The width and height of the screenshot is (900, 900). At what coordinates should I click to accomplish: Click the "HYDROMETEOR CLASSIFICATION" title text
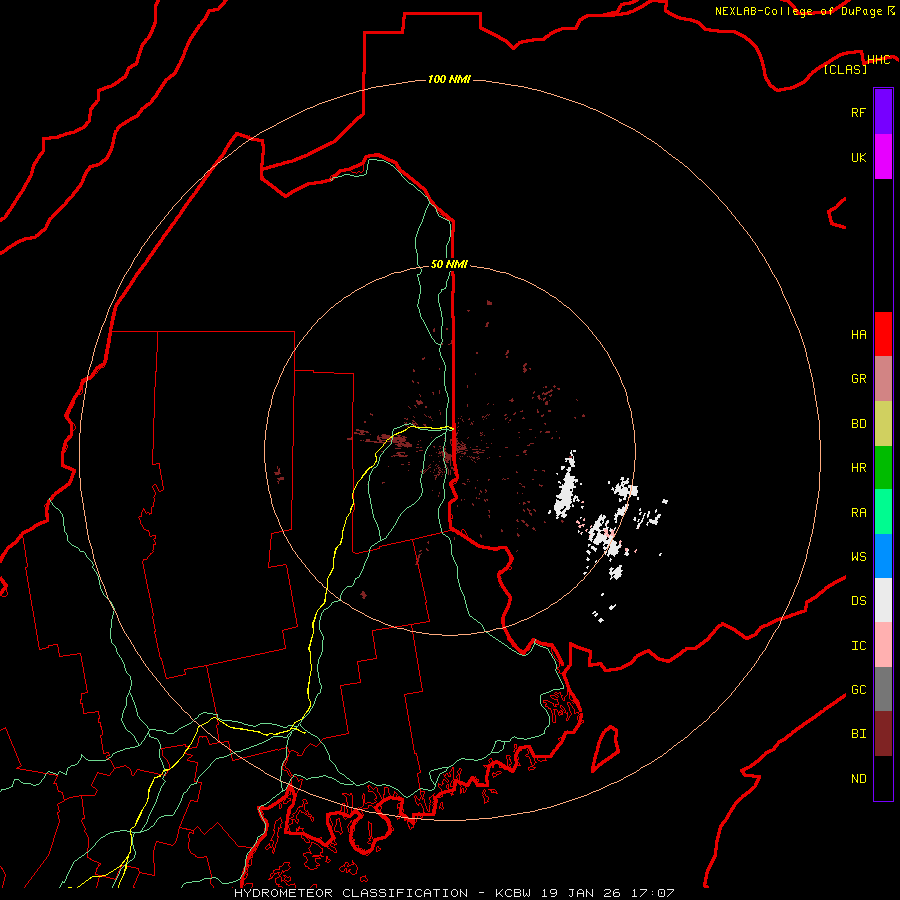(x=350, y=893)
